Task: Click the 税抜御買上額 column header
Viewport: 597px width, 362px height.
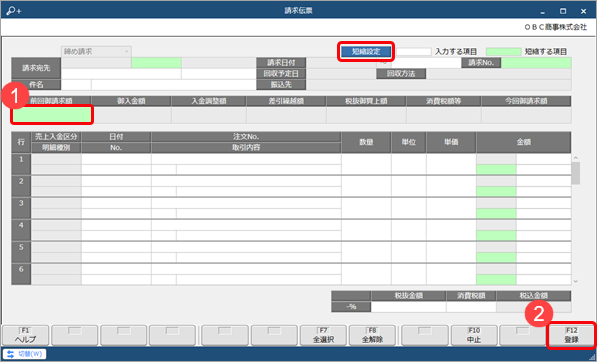Action: point(366,101)
